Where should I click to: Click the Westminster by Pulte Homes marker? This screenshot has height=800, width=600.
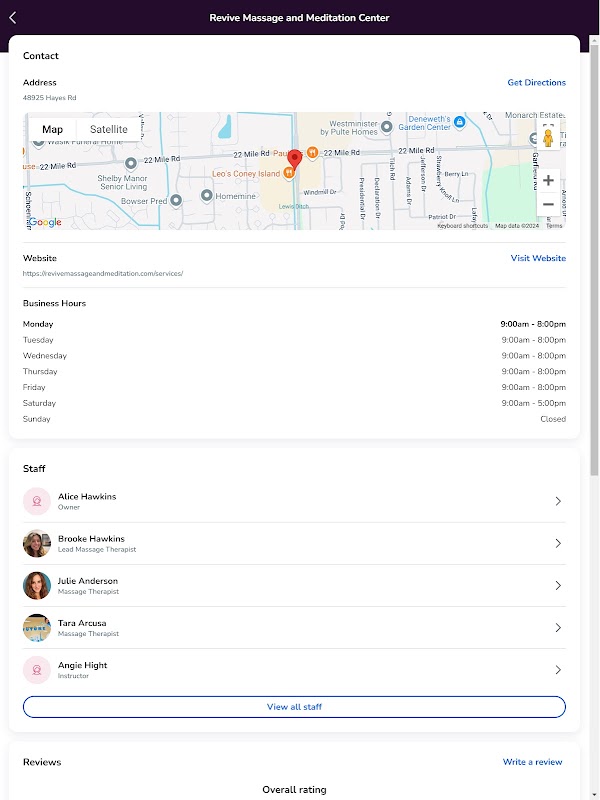pos(387,126)
